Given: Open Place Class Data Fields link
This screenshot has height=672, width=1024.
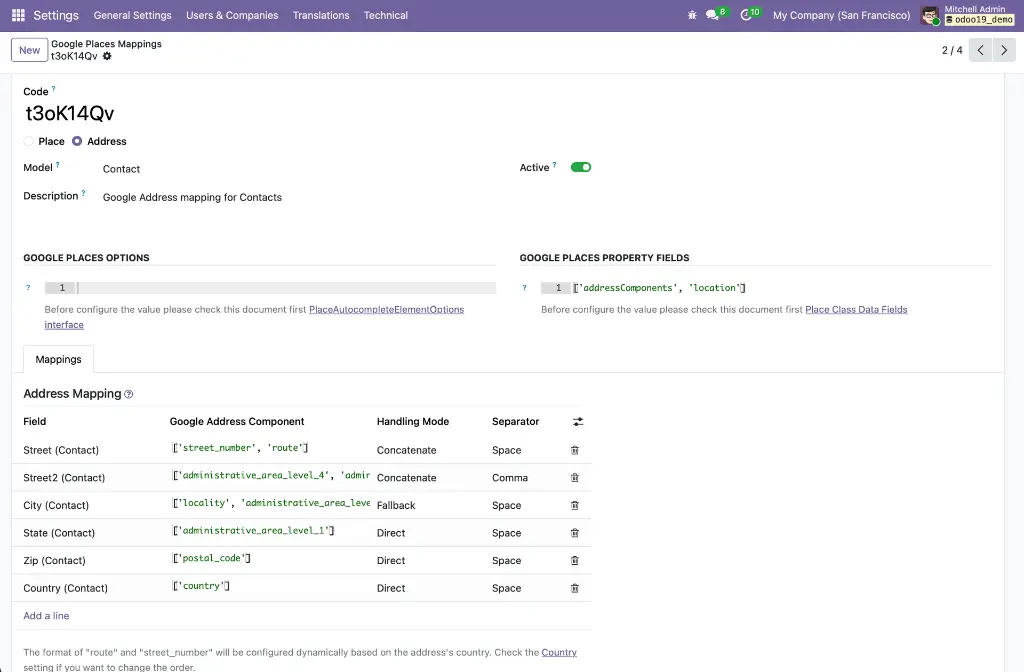Looking at the screenshot, I should 856,310.
